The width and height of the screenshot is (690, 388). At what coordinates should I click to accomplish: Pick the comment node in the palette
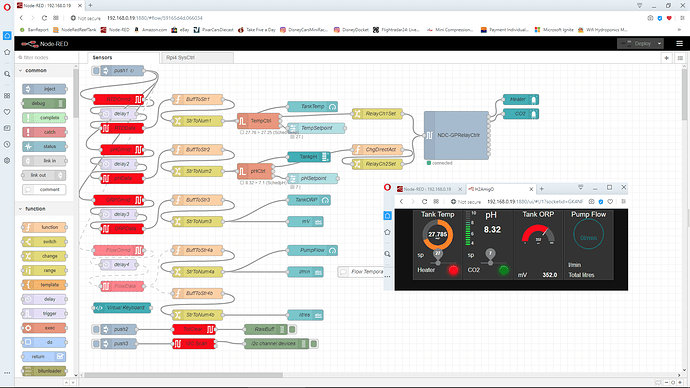44,190
